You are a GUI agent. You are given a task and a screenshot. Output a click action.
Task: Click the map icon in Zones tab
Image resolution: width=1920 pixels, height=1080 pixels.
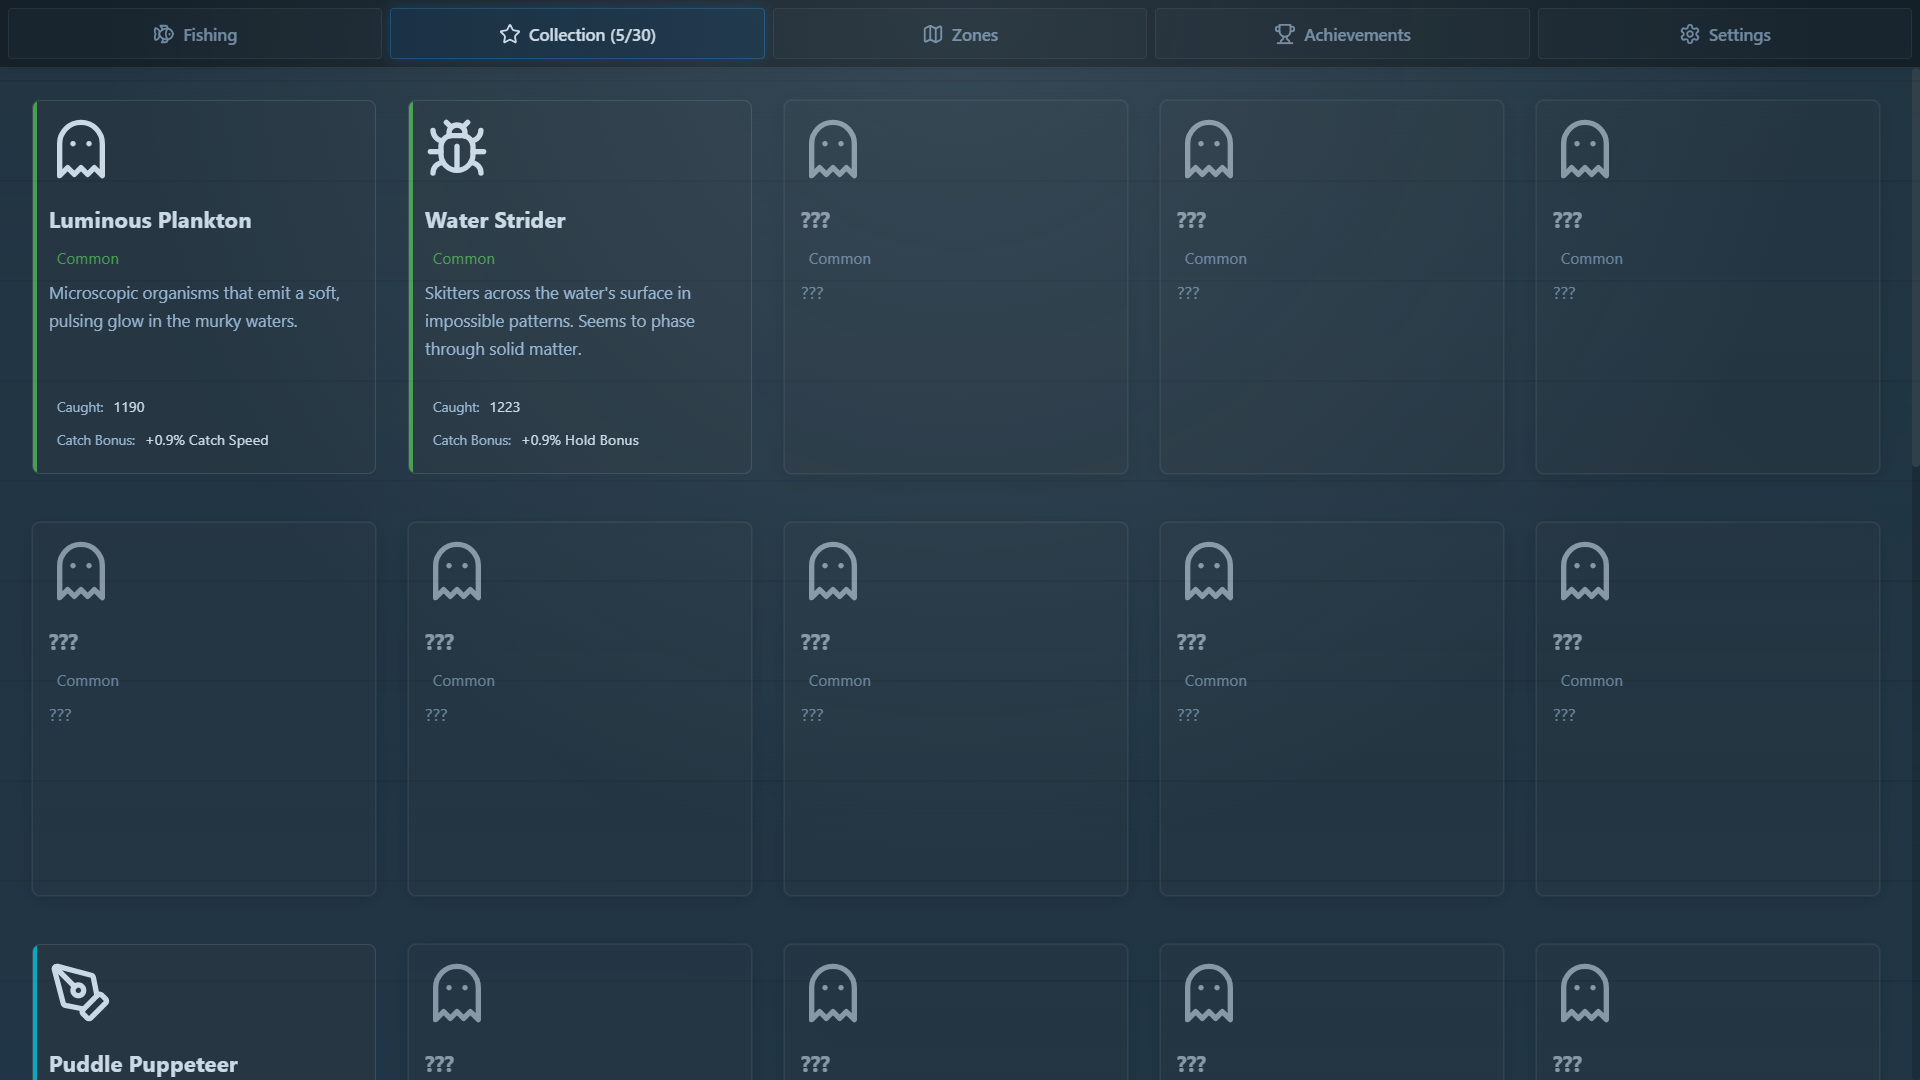[x=932, y=34]
